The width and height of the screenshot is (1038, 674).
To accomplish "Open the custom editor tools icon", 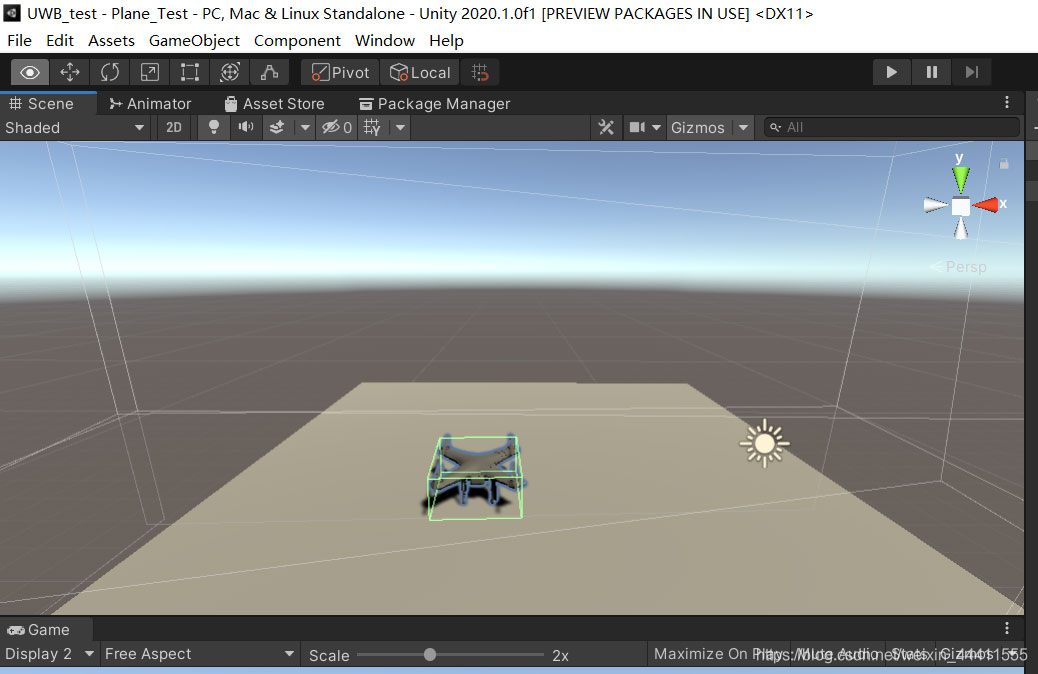I will coord(269,72).
